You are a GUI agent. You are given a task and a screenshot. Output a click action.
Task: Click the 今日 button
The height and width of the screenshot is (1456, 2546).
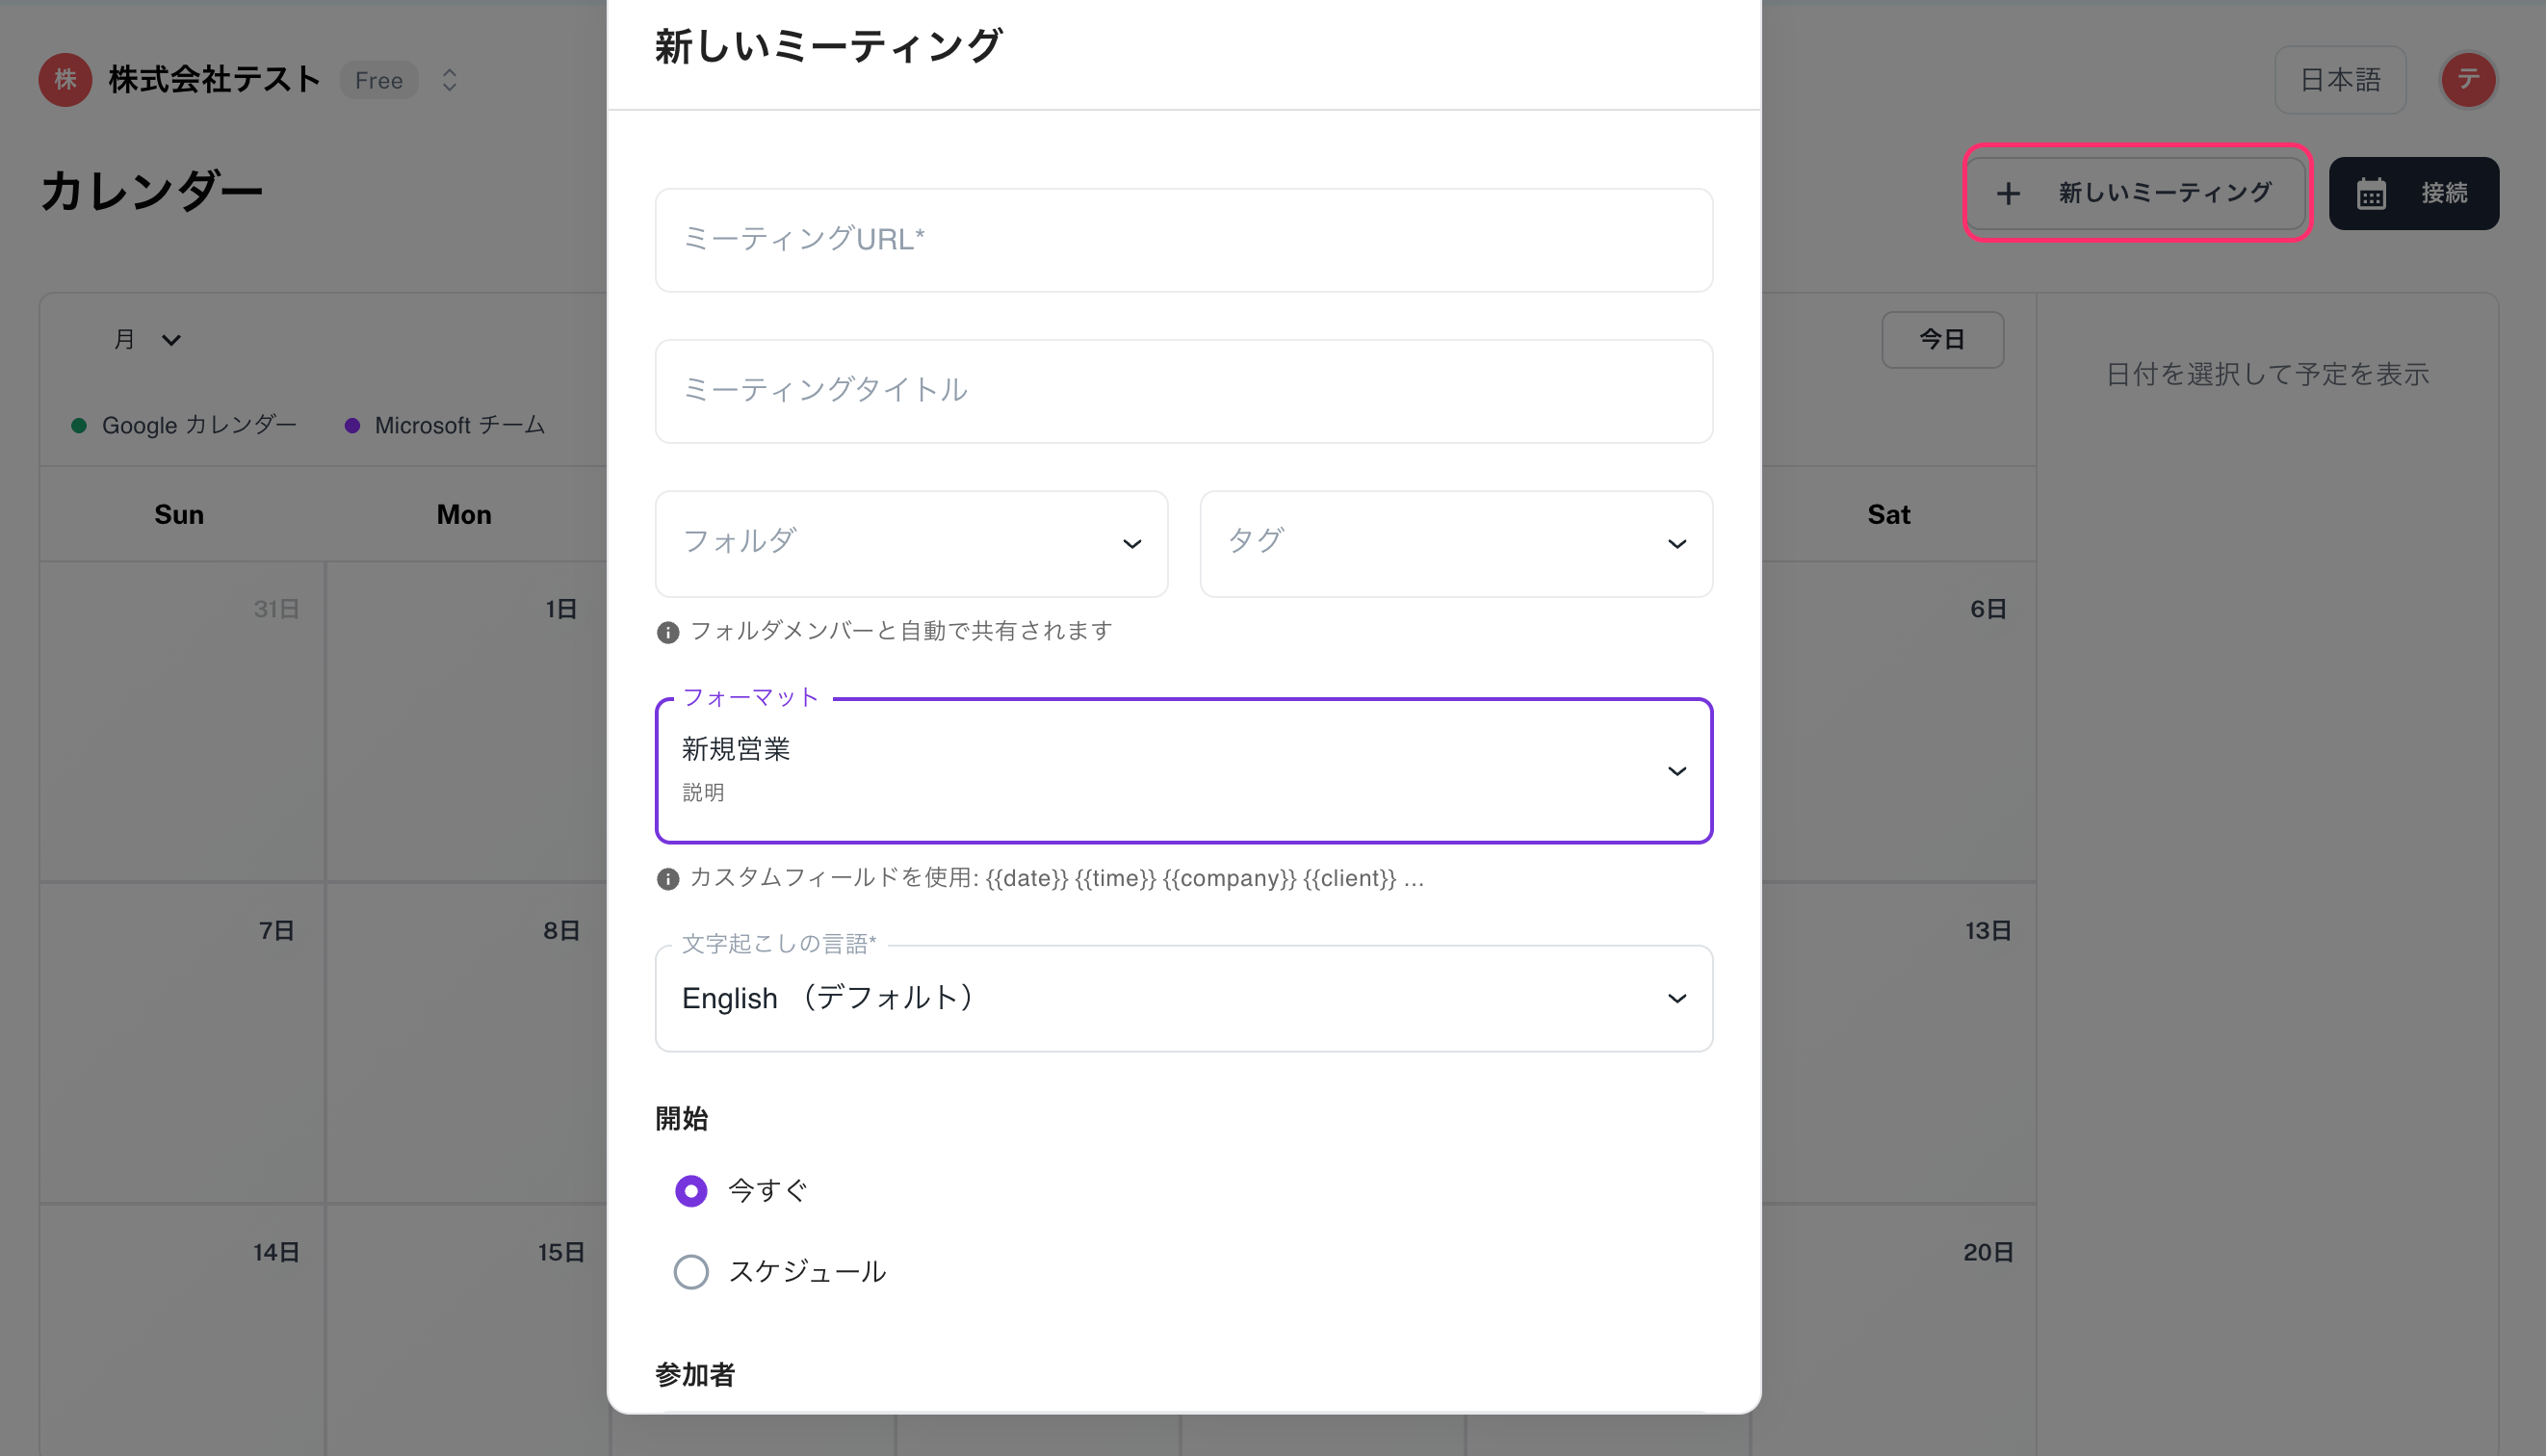(x=1942, y=340)
